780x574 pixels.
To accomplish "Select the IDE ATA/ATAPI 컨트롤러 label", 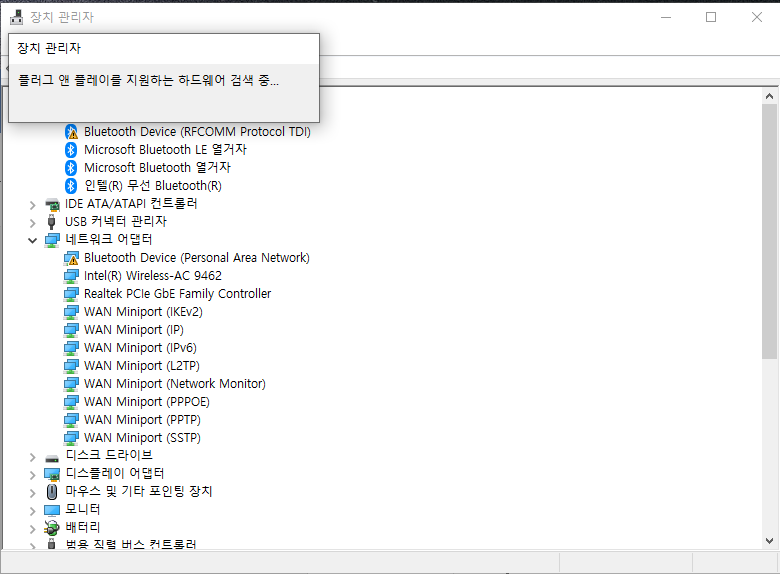I will pos(131,203).
